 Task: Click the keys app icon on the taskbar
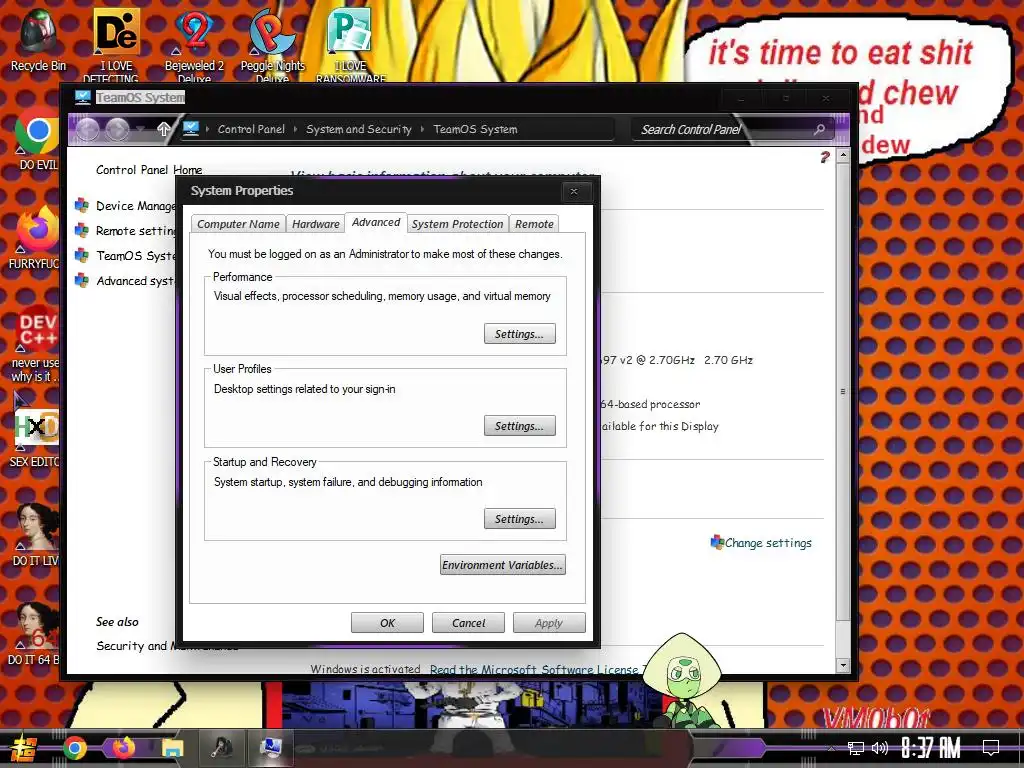click(x=222, y=748)
